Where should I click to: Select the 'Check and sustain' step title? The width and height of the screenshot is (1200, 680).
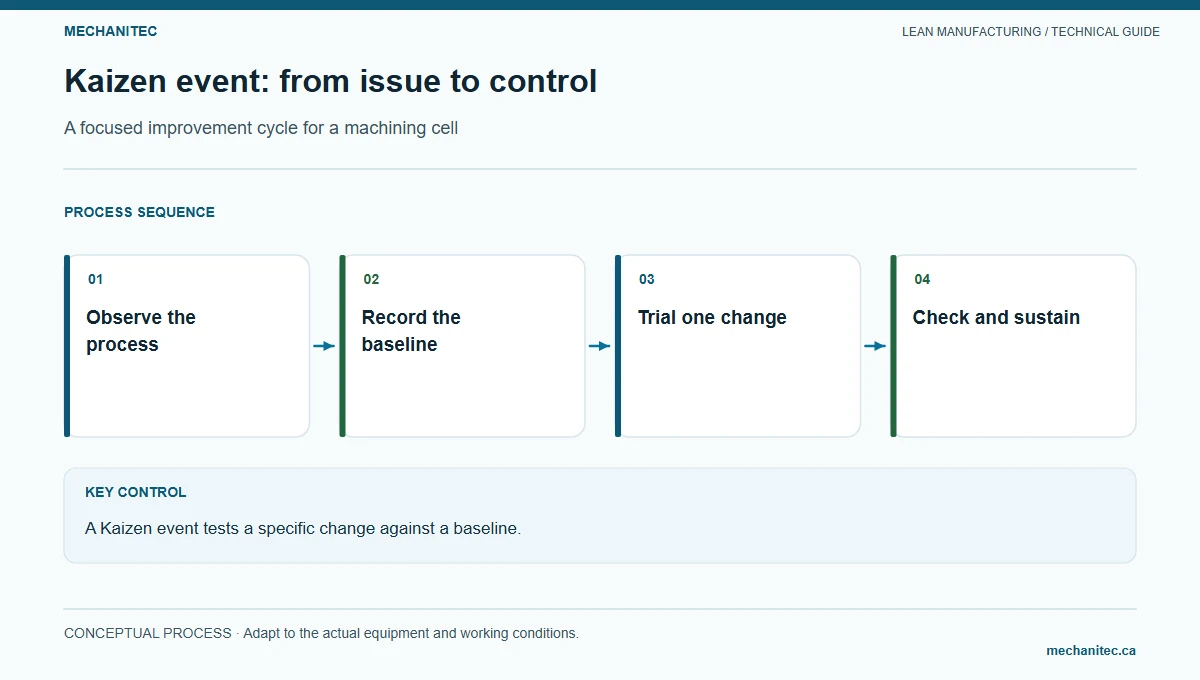[x=996, y=317]
